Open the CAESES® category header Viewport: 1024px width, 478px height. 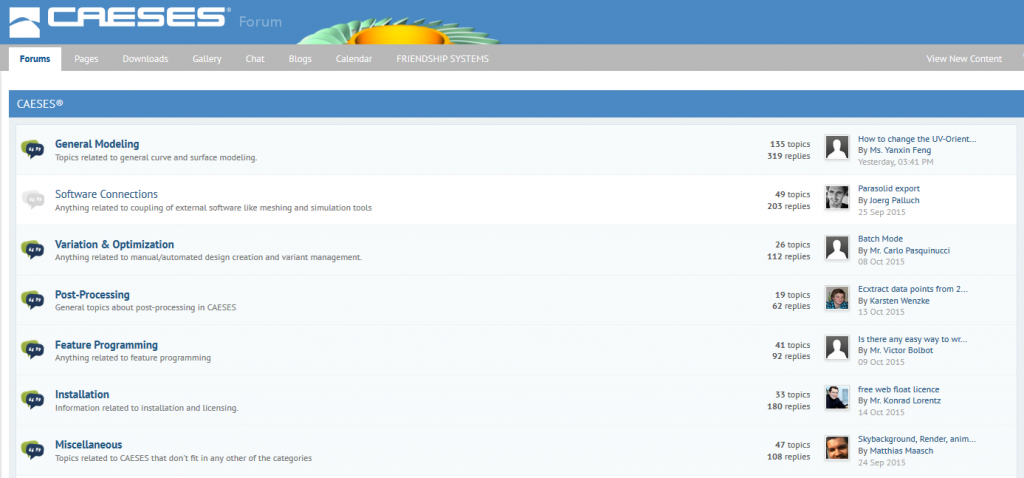click(x=40, y=104)
